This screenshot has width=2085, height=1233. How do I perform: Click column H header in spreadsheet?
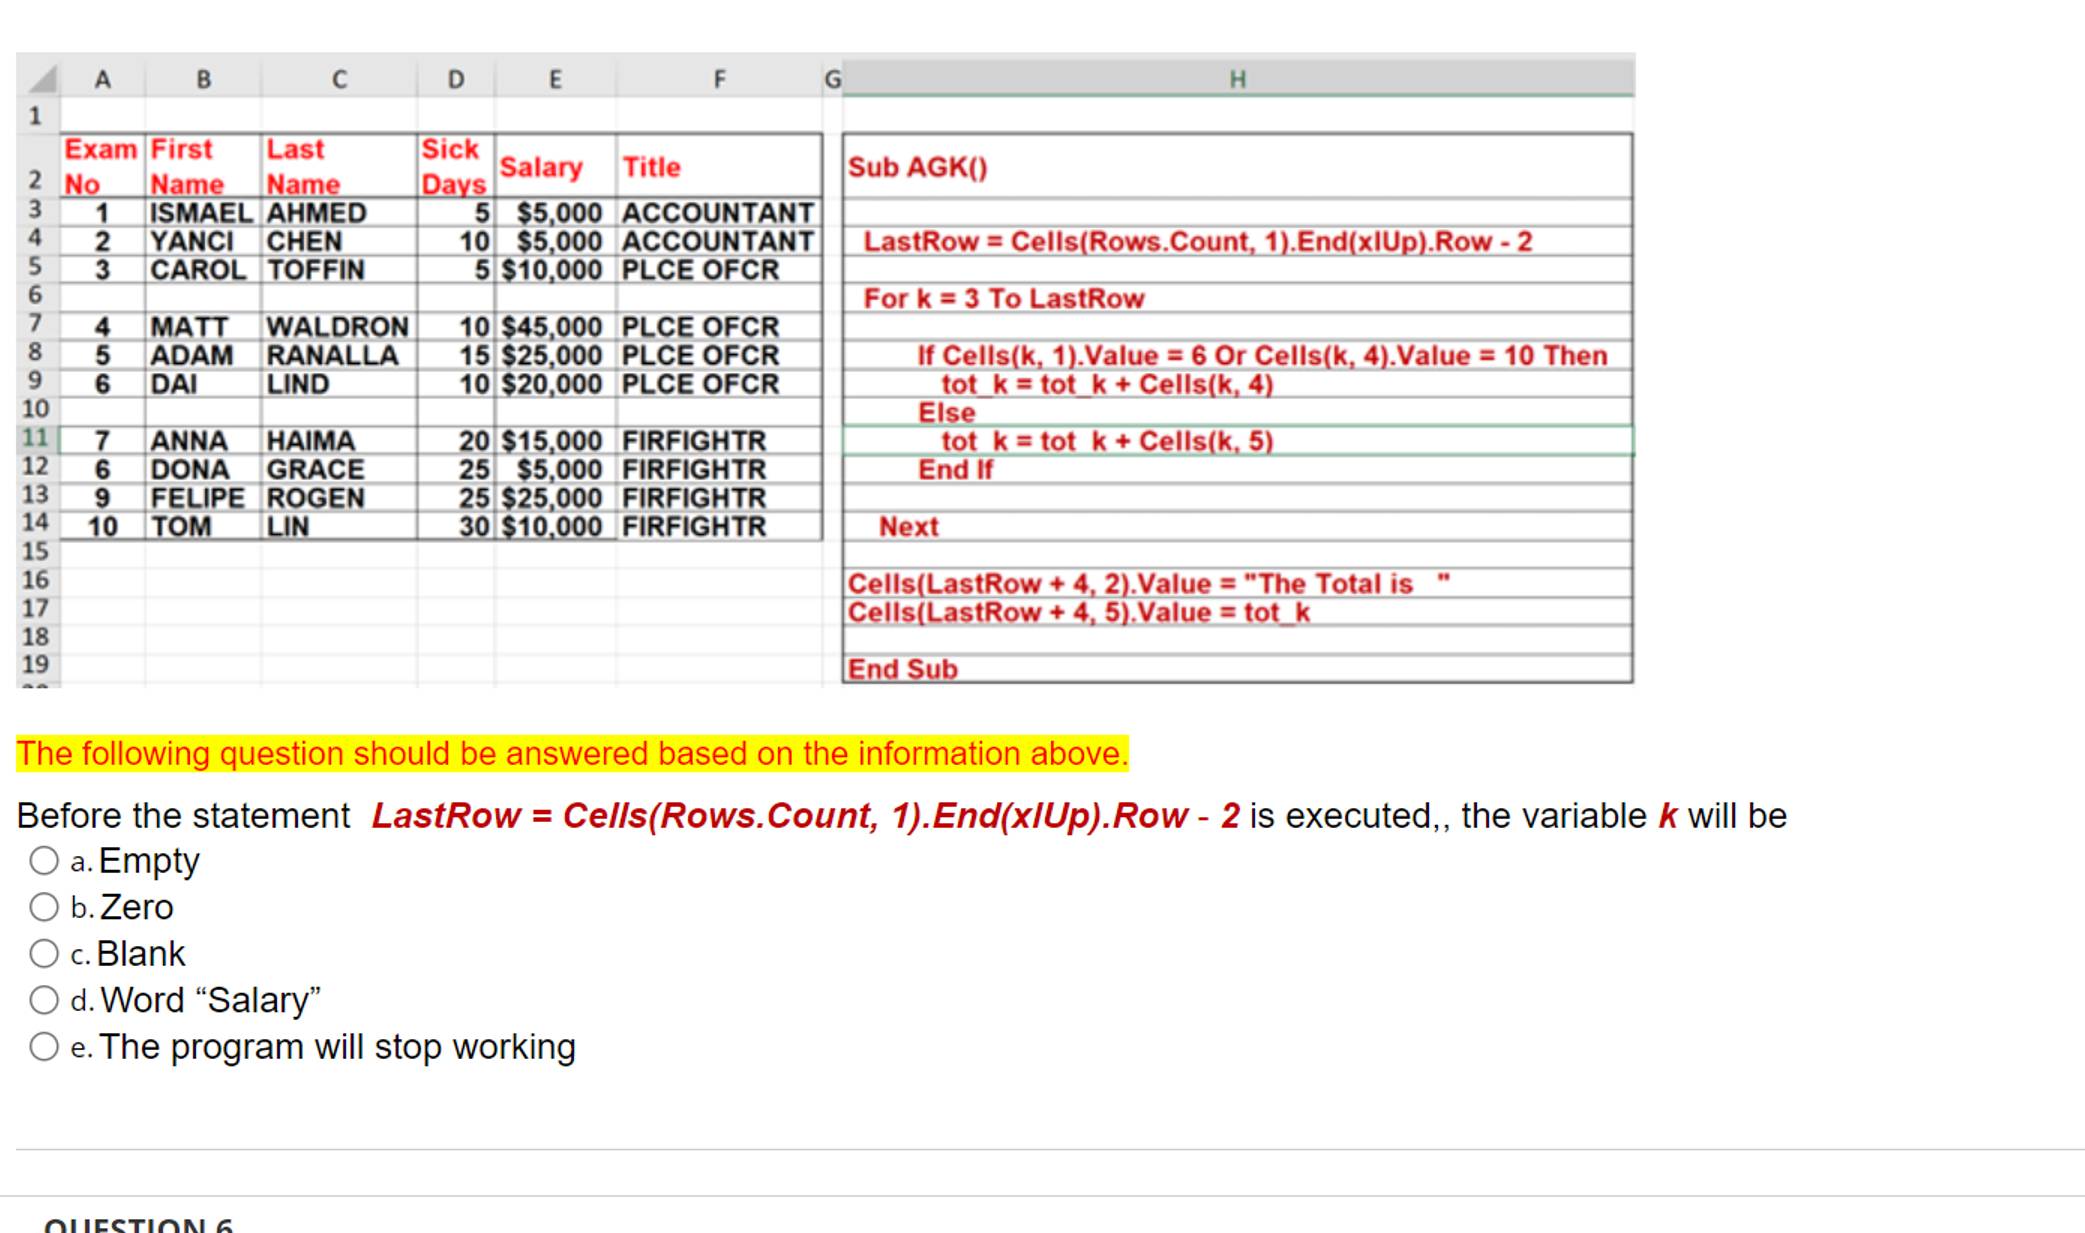[x=1237, y=79]
